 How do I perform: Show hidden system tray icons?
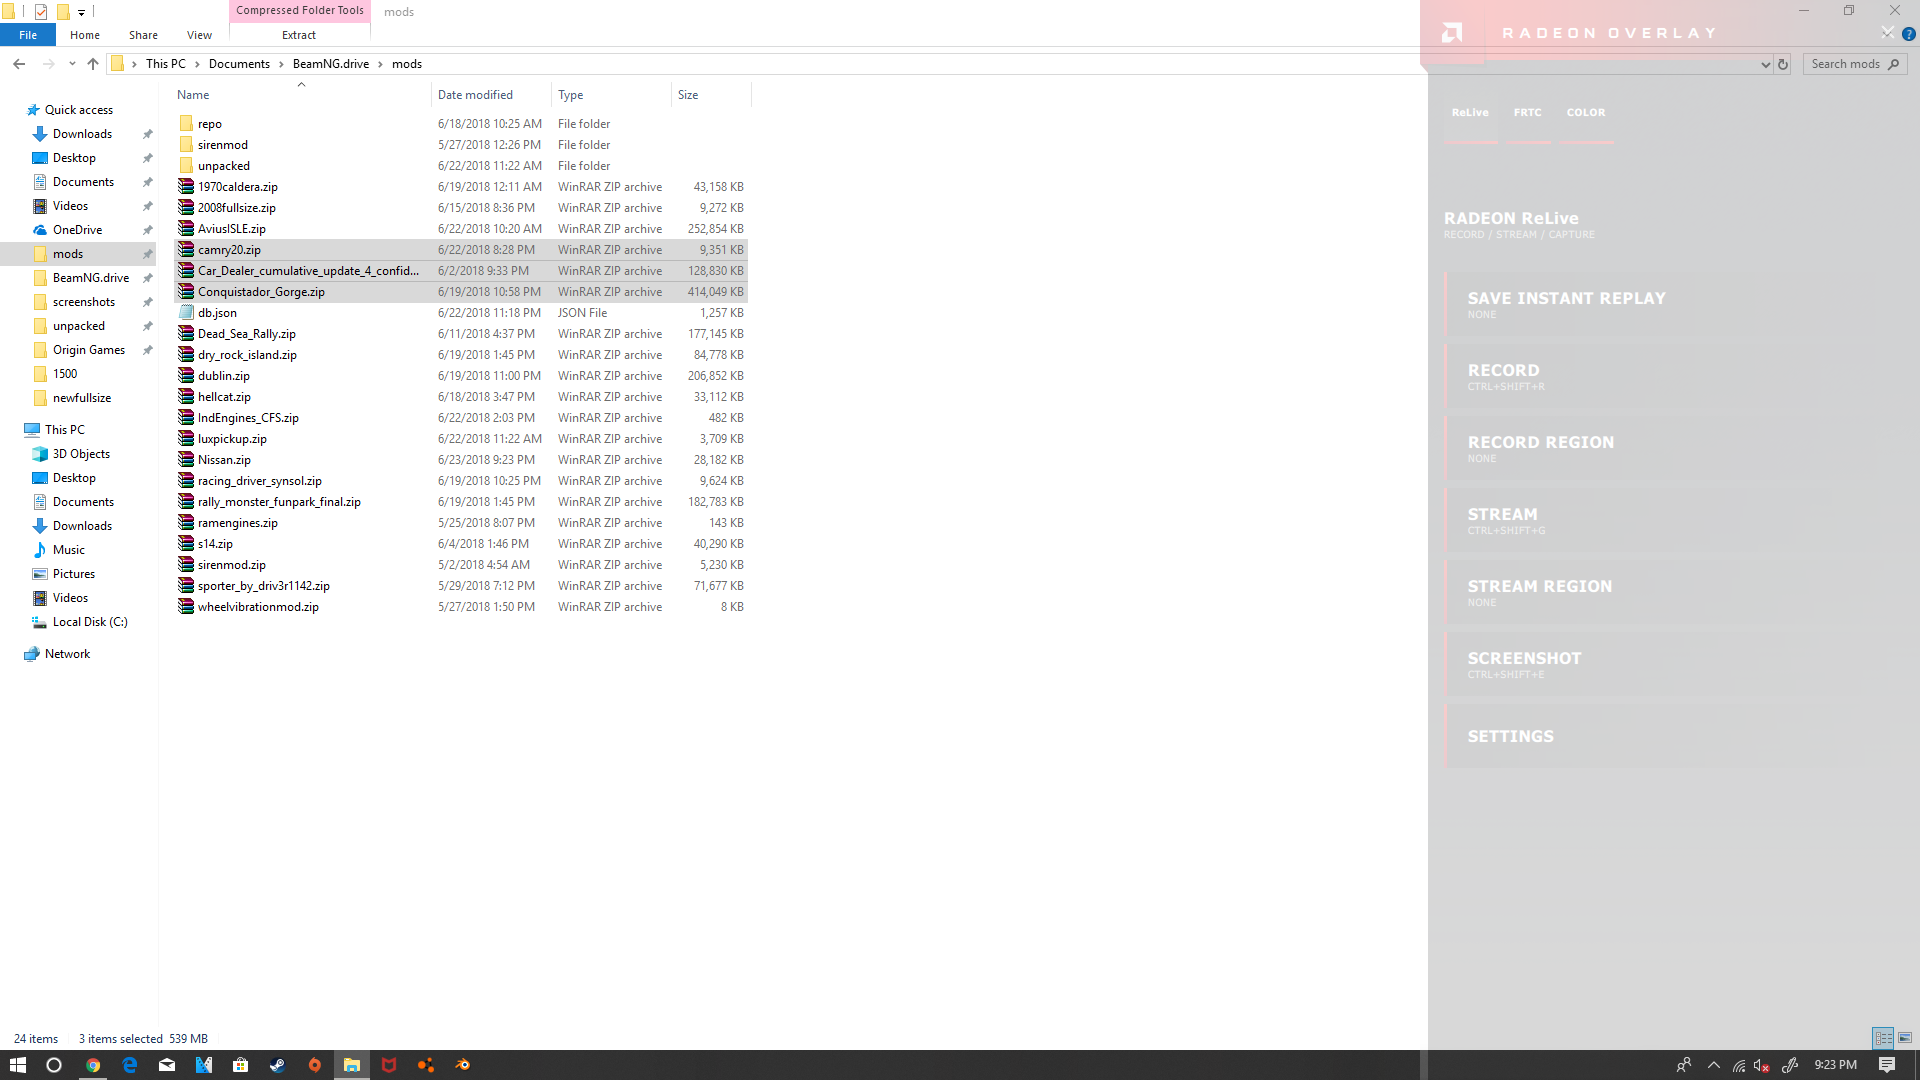[1714, 1065]
